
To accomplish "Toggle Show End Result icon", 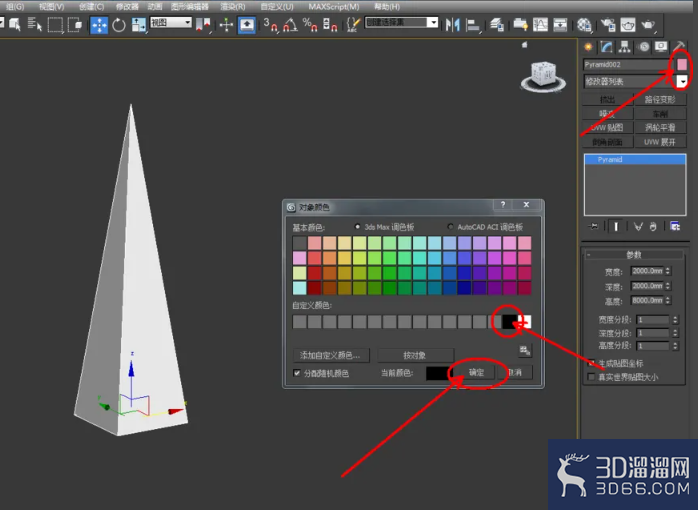I will coord(616,227).
